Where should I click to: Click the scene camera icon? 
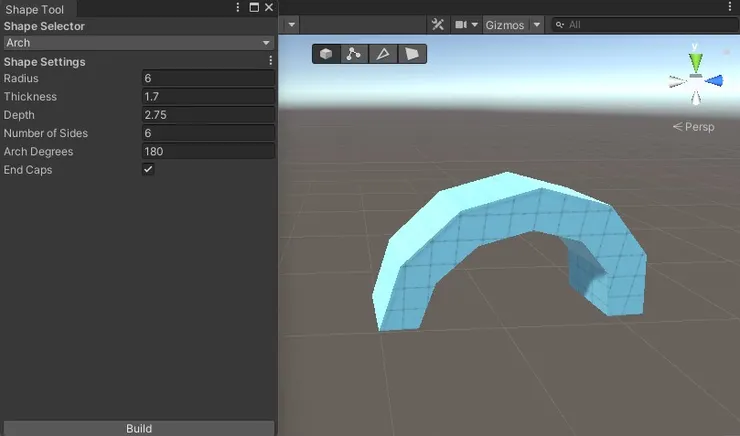(x=461, y=25)
